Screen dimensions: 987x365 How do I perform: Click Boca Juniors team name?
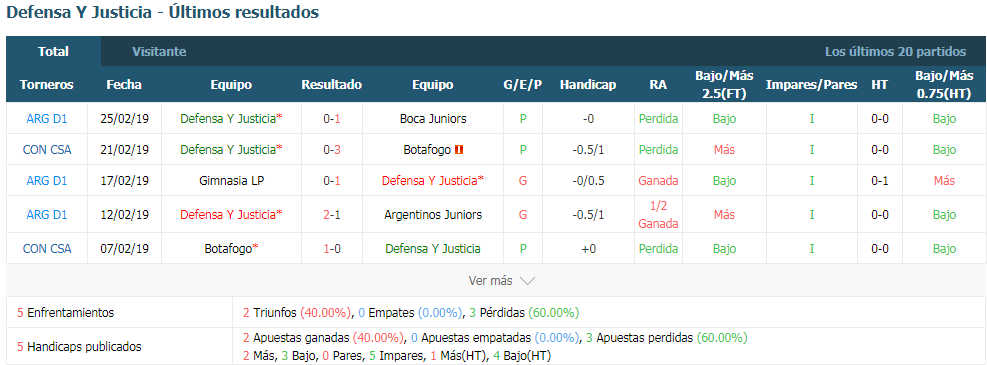(x=433, y=118)
